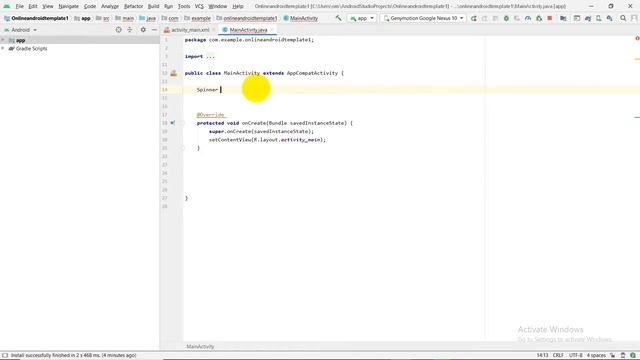Open the File menu

tap(19, 6)
